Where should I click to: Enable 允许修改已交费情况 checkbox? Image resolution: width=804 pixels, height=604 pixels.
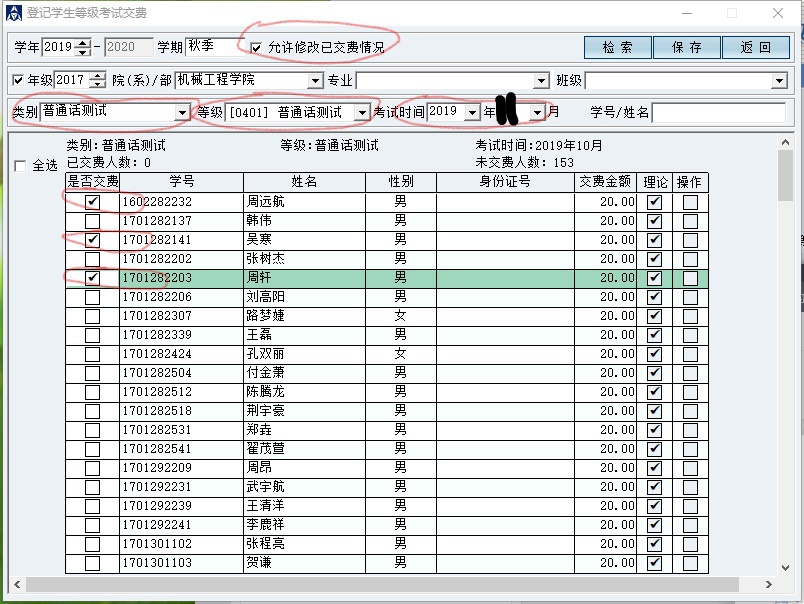(256, 47)
